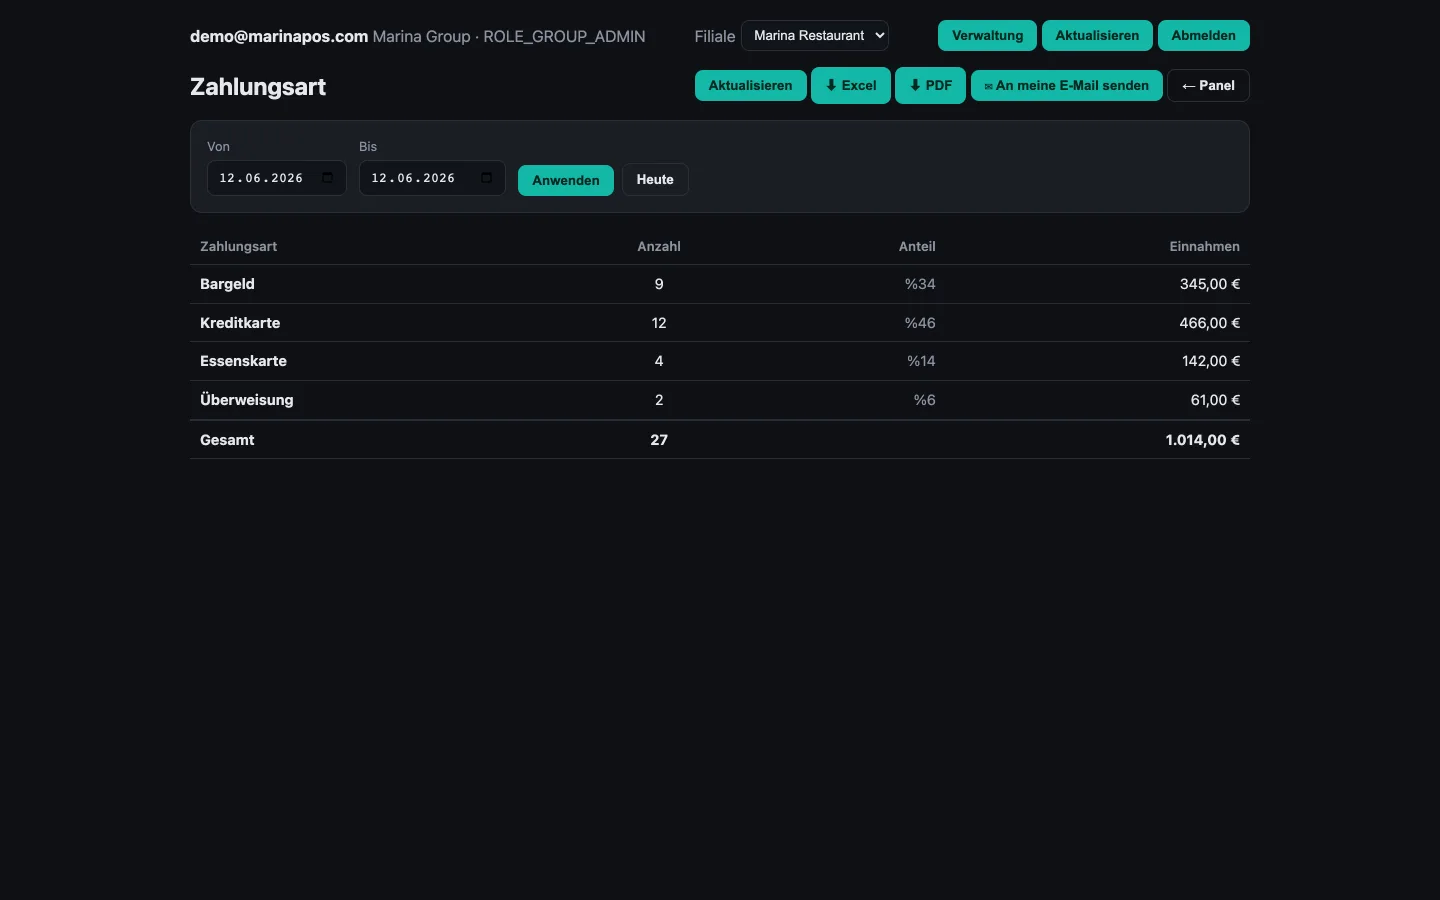Viewport: 1440px width, 900px height.
Task: Click the Verwaltung button in header
Action: click(988, 36)
